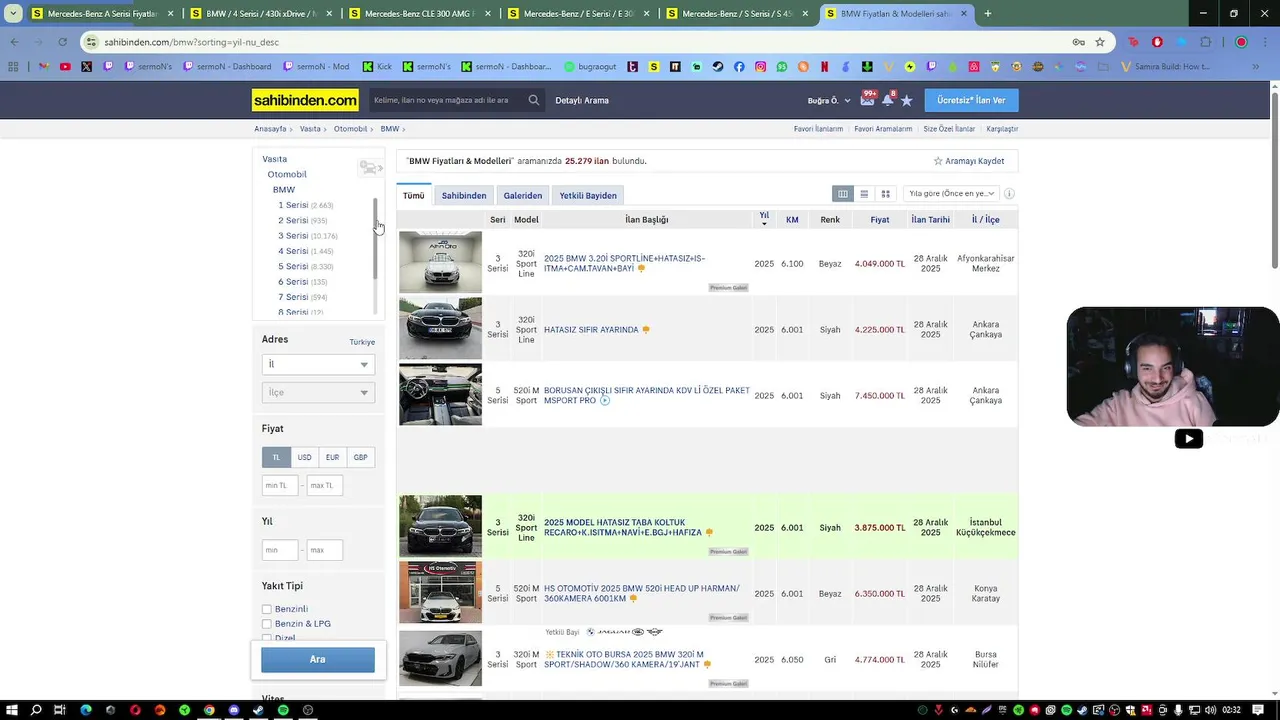This screenshot has height=720, width=1280.
Task: Click the sorting info icon
Action: point(1009,194)
